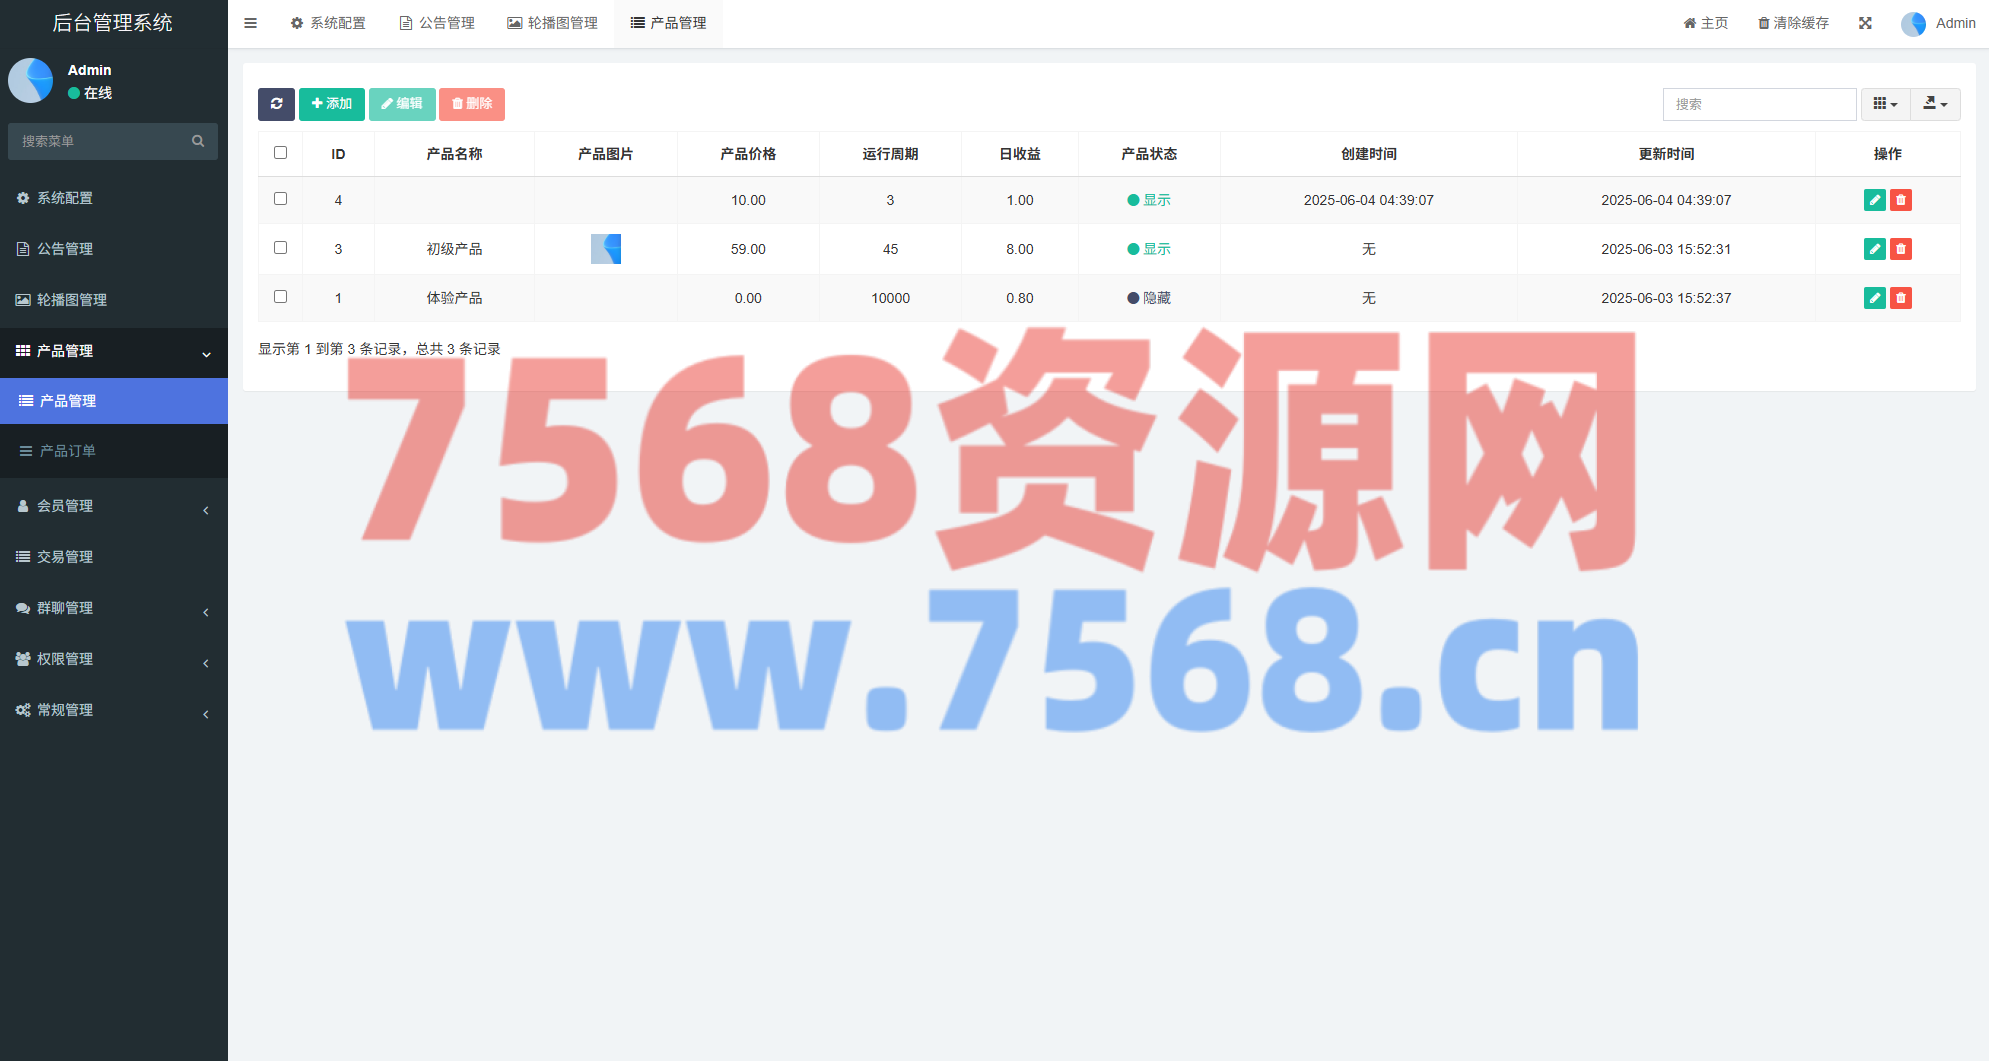Image resolution: width=1989 pixels, height=1061 pixels.
Task: Toggle 隐藏 status of 体验产品
Action: point(1149,298)
